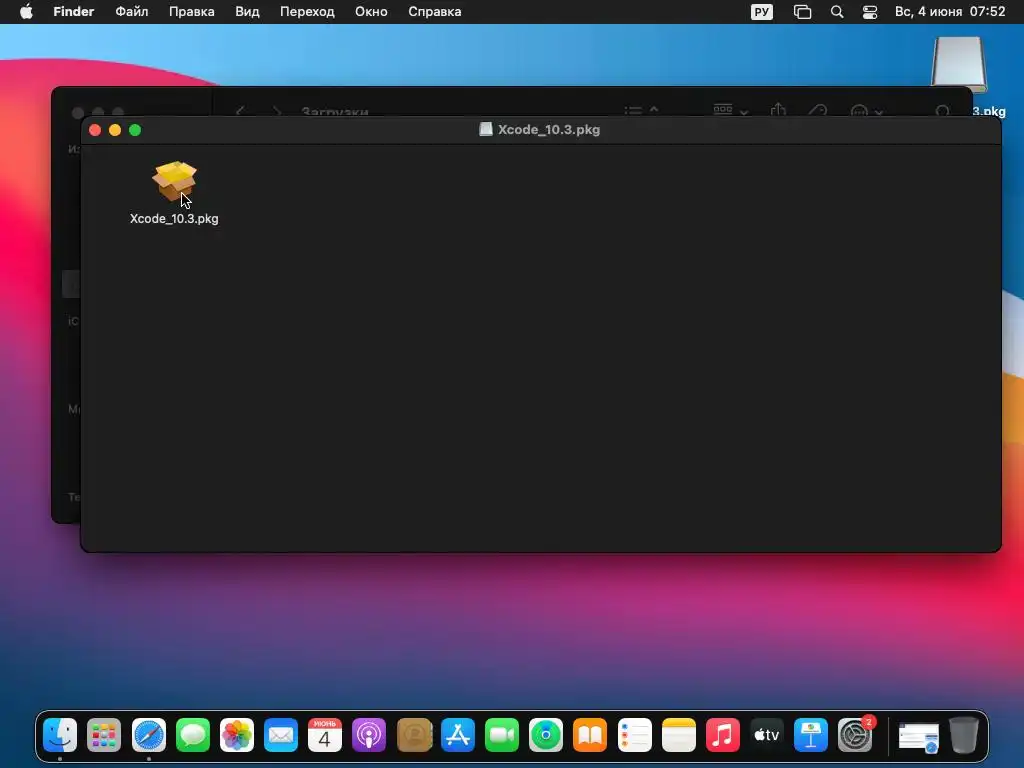The height and width of the screenshot is (768, 1024).
Task: Open Books from the Dock
Action: click(x=590, y=735)
